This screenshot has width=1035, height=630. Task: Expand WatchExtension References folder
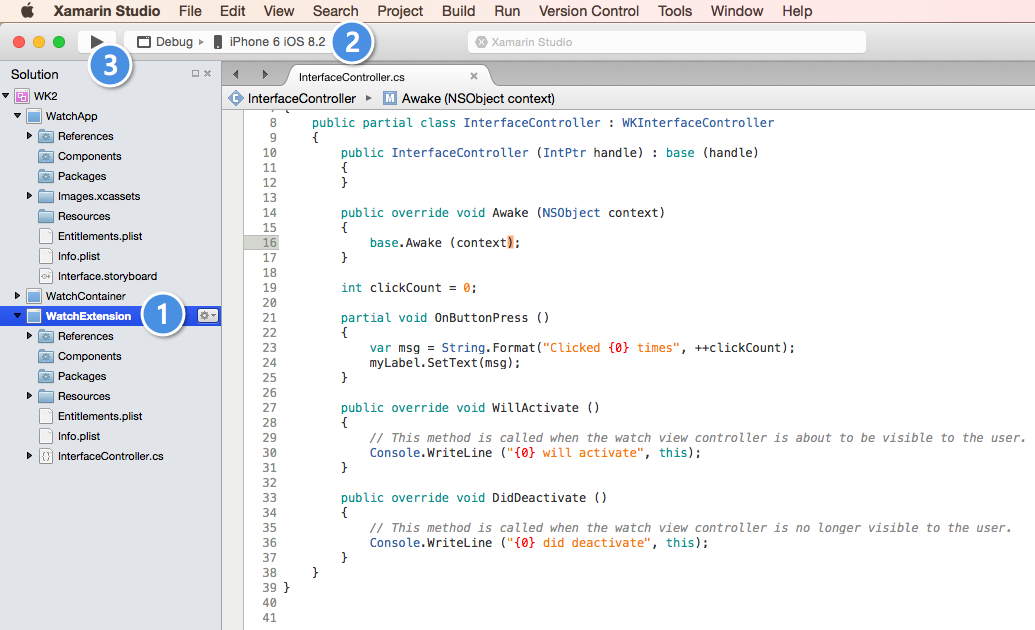[29, 335]
